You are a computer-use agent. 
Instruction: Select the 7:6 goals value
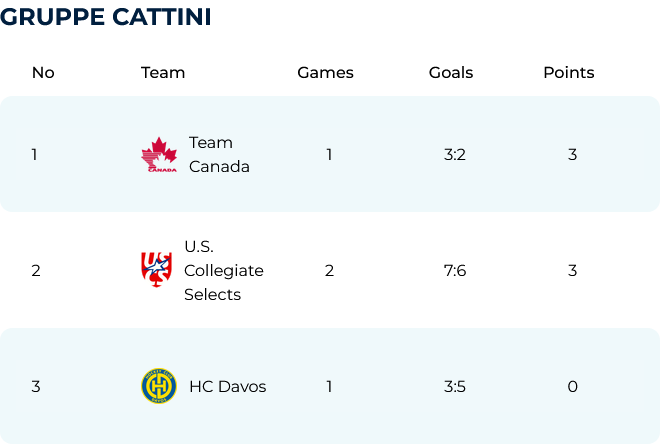455,270
